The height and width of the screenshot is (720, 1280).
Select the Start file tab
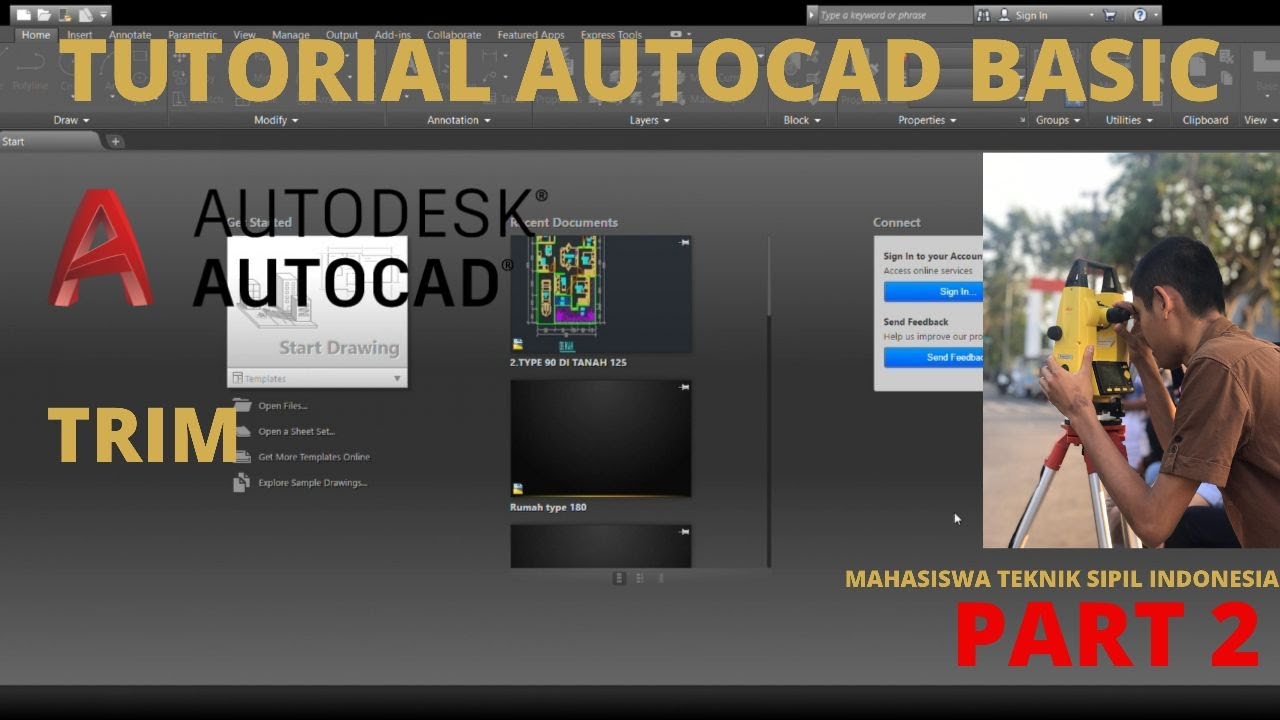tap(50, 141)
